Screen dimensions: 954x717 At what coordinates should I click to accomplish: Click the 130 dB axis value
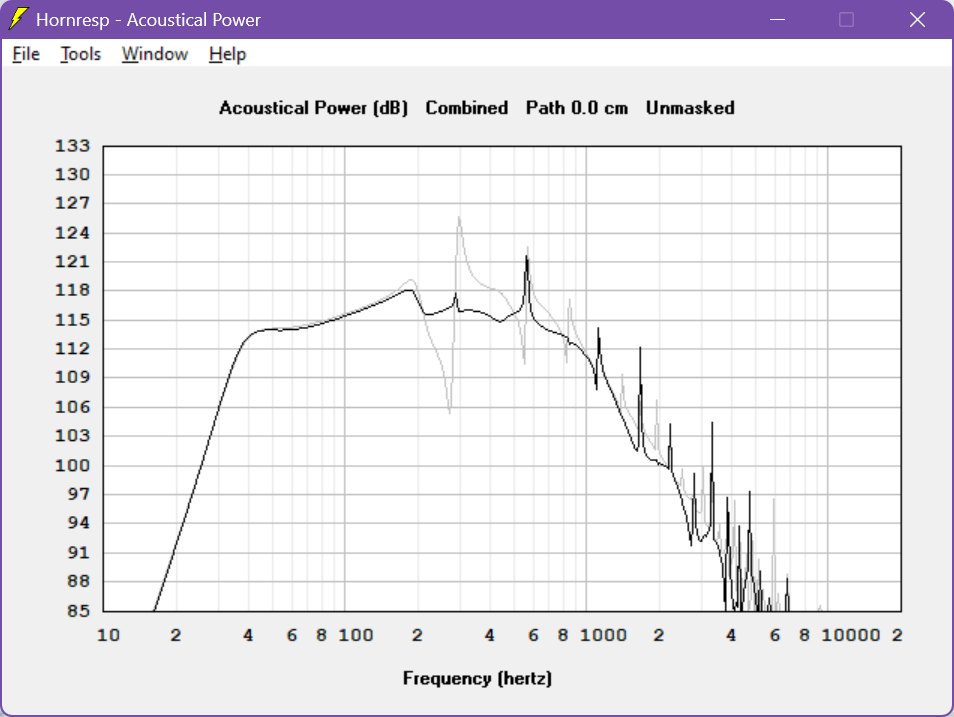pos(72,175)
